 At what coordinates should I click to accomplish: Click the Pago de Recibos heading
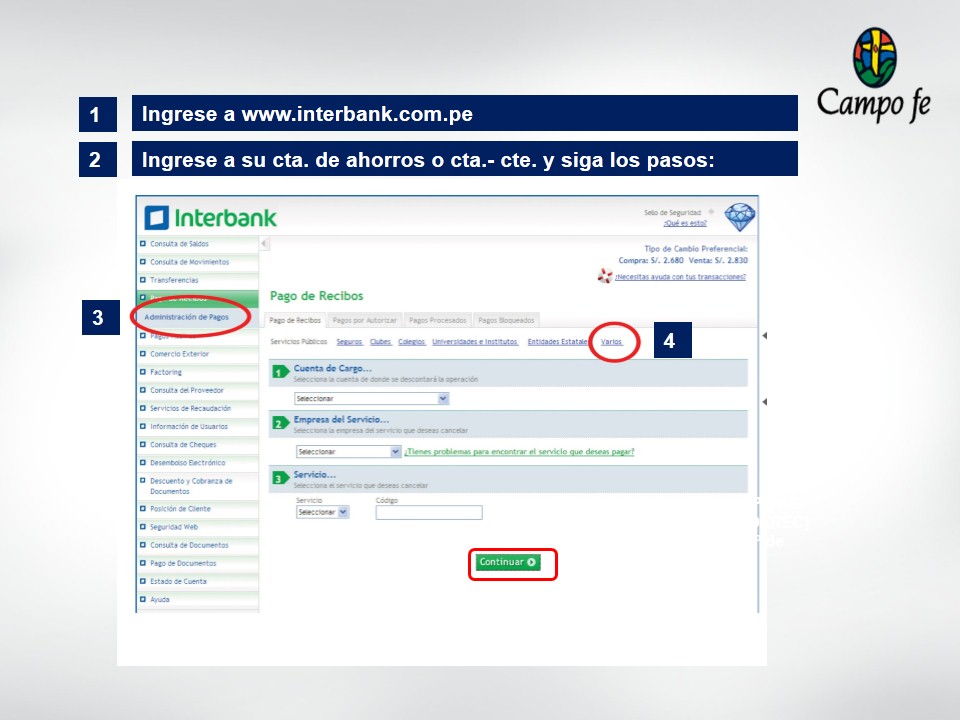pos(317,296)
